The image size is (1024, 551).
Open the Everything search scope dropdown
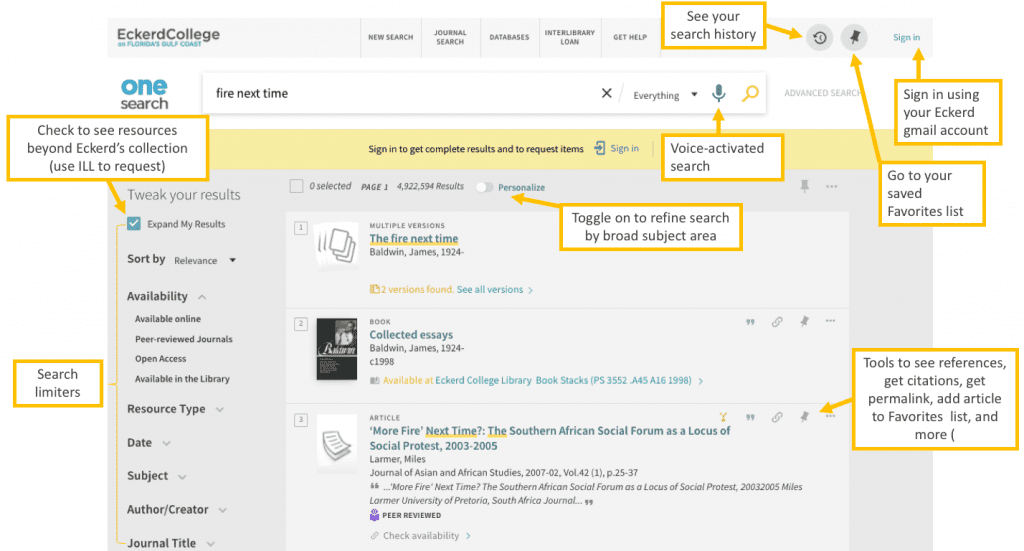[665, 95]
